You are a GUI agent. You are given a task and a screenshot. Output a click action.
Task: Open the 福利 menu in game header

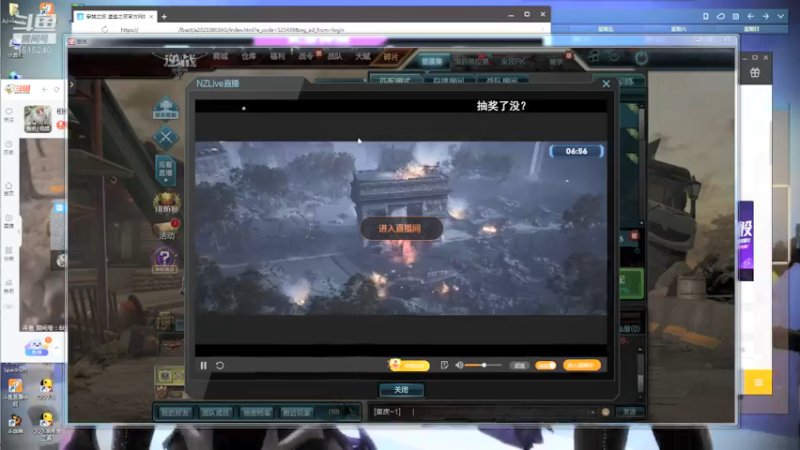coord(277,56)
